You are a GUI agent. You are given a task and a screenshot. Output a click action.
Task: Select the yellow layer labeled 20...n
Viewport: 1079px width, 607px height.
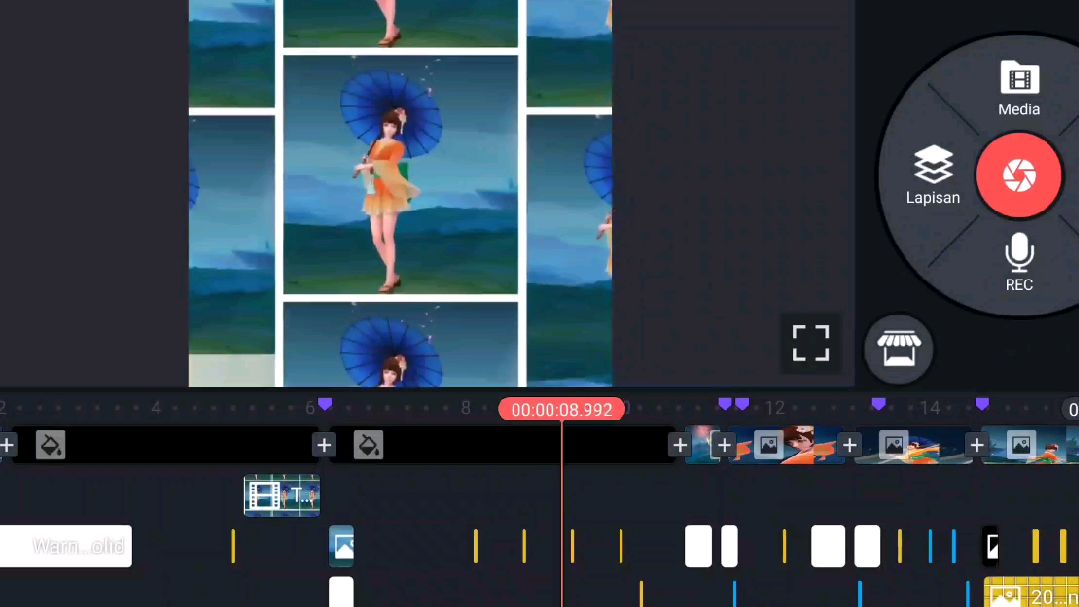coord(1032,593)
